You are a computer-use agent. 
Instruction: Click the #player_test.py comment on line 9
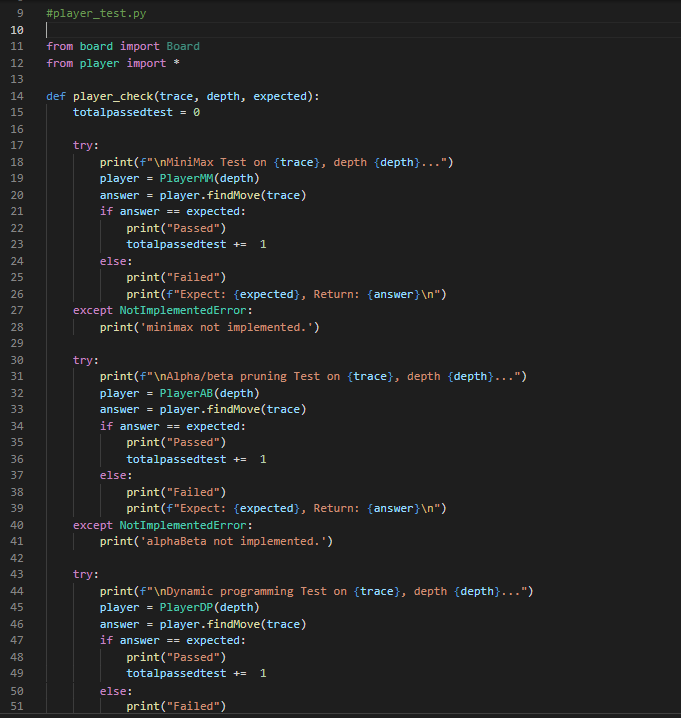pyautogui.click(x=96, y=13)
